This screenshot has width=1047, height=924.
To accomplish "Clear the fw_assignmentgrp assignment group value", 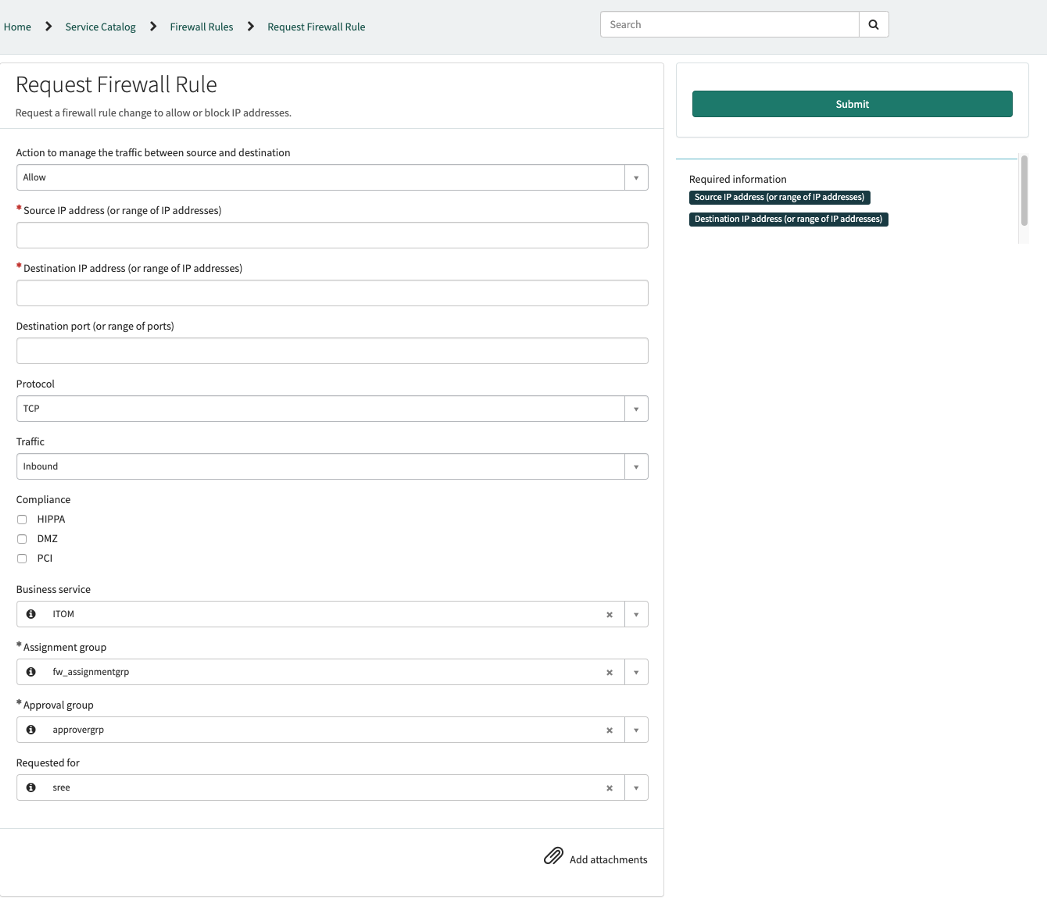I will (609, 672).
